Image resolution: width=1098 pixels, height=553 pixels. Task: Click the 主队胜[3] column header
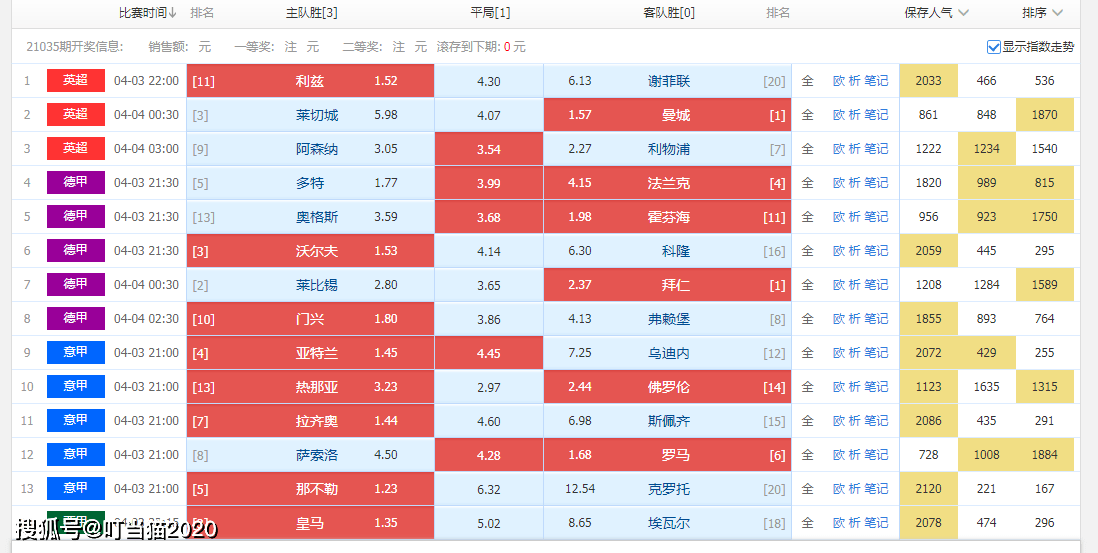312,13
